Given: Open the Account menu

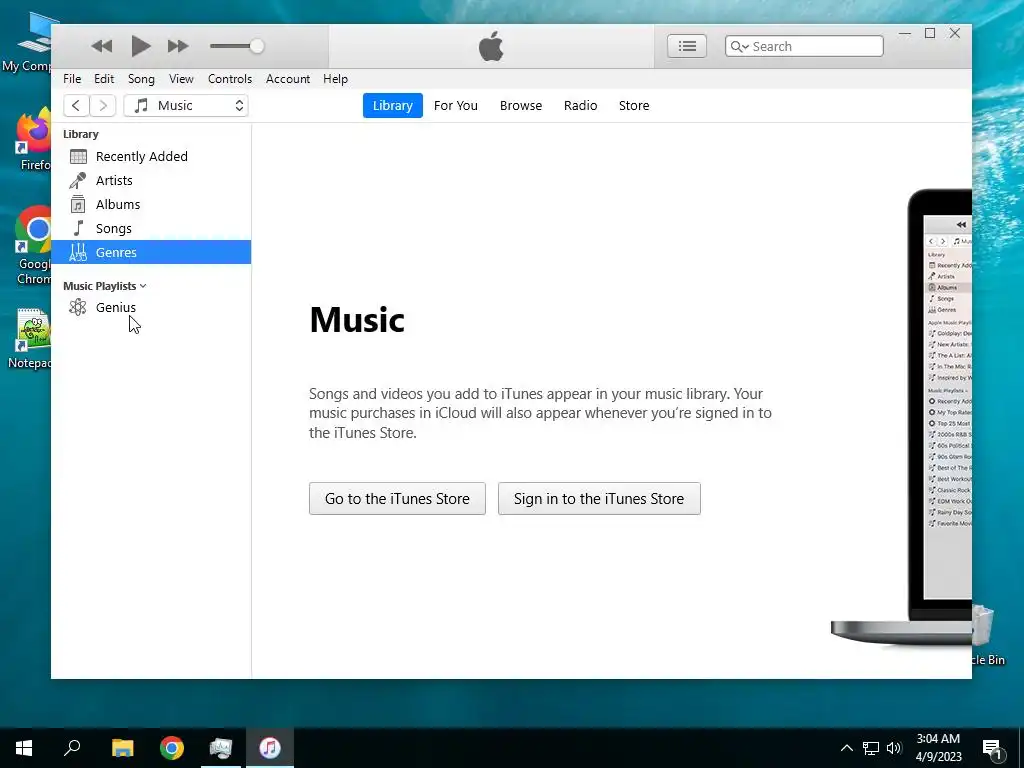Looking at the screenshot, I should pyautogui.click(x=287, y=78).
